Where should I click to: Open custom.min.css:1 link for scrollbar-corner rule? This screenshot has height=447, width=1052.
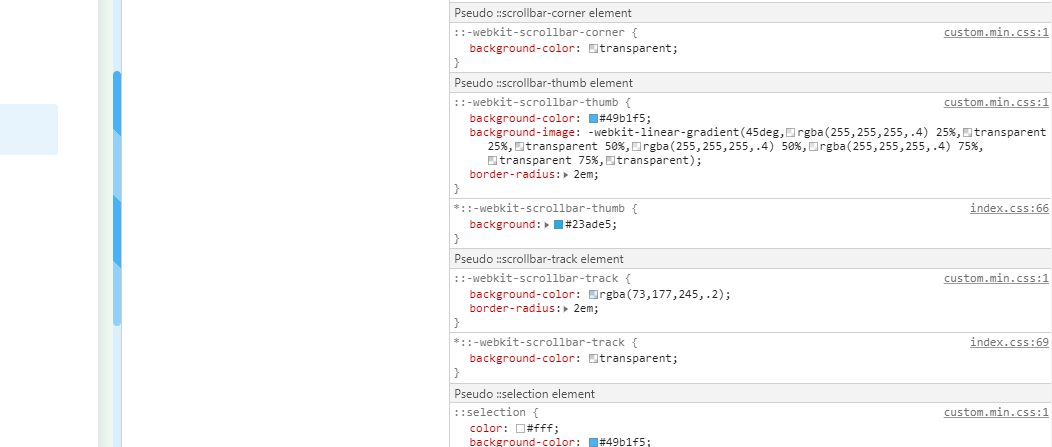tap(996, 32)
